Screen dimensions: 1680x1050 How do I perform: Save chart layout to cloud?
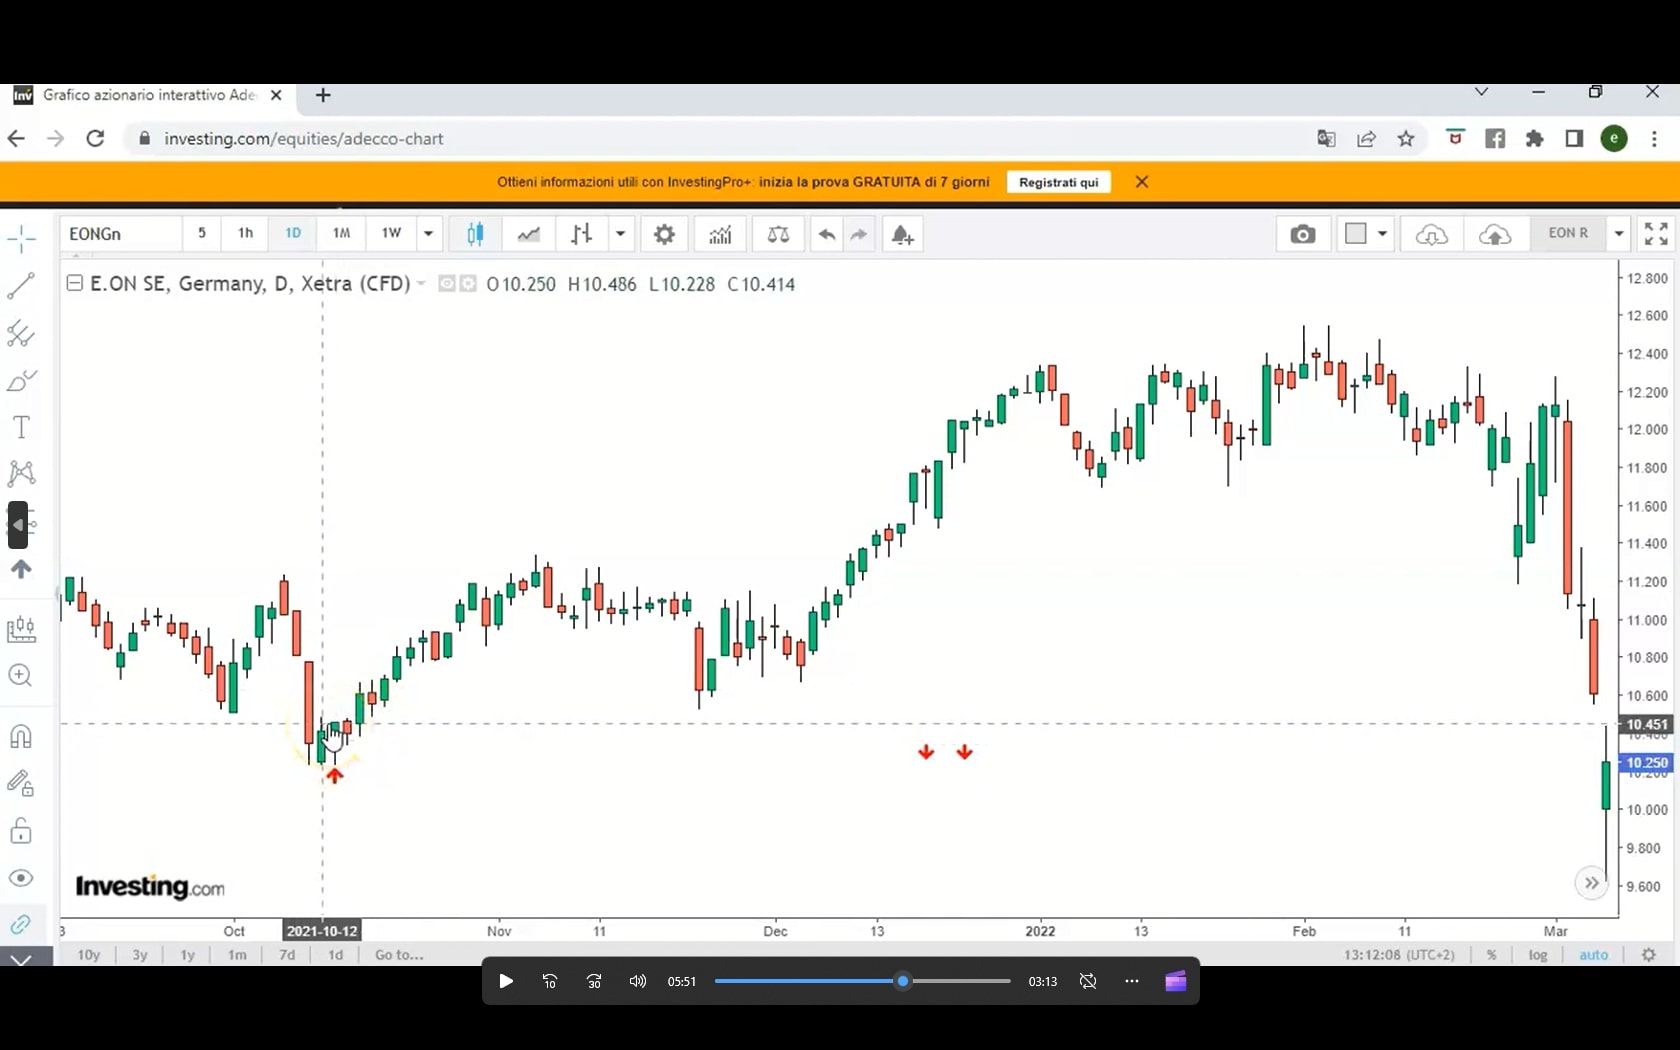click(x=1495, y=234)
